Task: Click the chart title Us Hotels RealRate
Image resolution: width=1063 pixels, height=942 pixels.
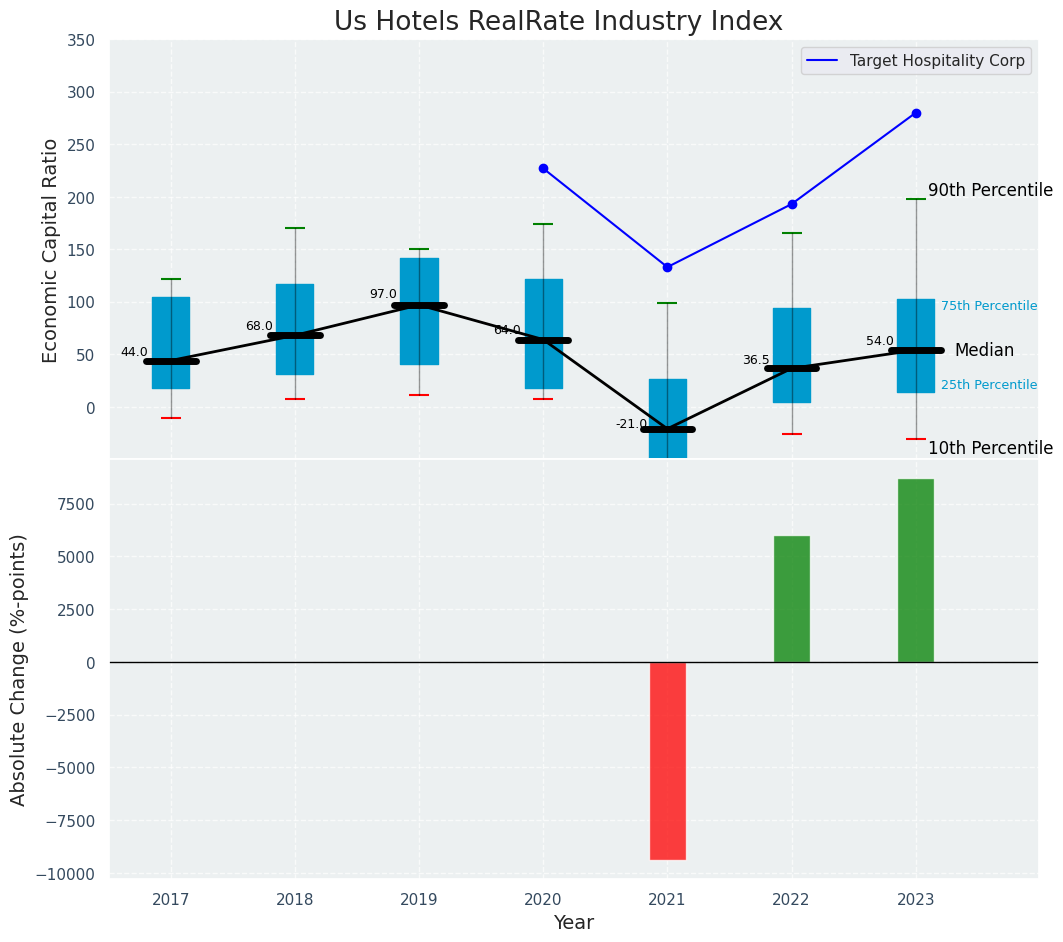Action: [558, 22]
